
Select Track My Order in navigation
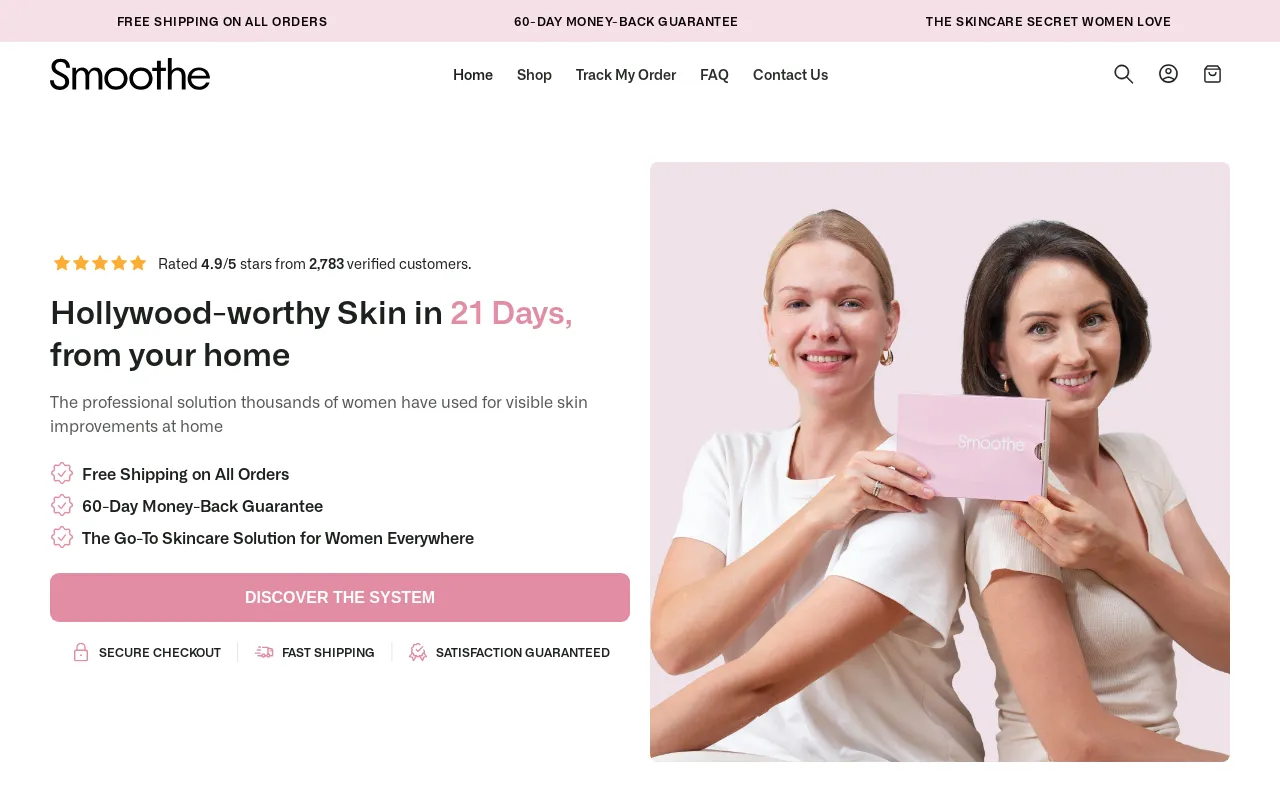[x=626, y=75]
